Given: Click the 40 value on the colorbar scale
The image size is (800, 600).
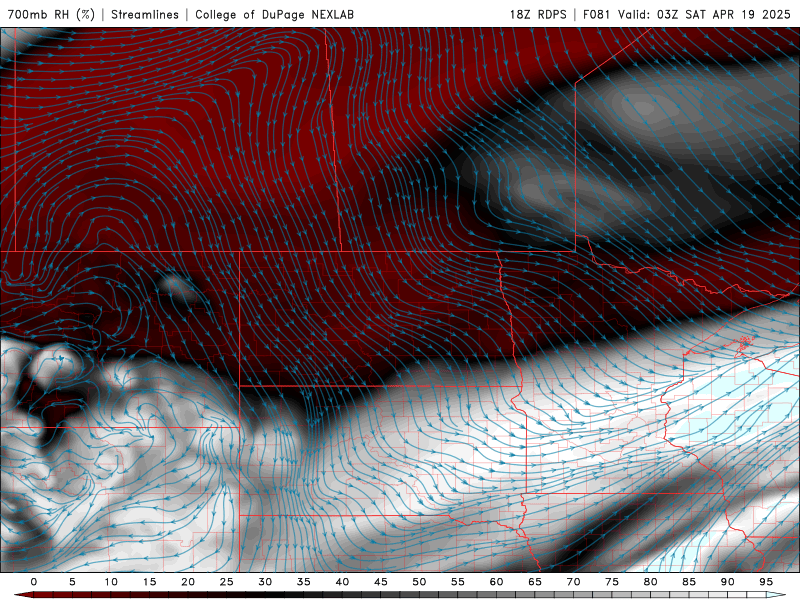Looking at the screenshot, I should 342,582.
